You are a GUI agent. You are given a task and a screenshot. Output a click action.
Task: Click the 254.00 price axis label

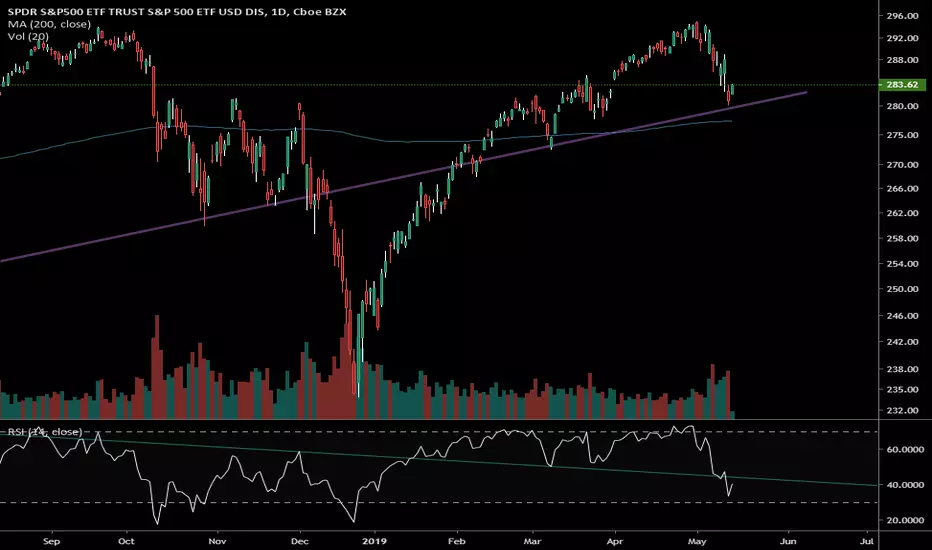tap(902, 264)
